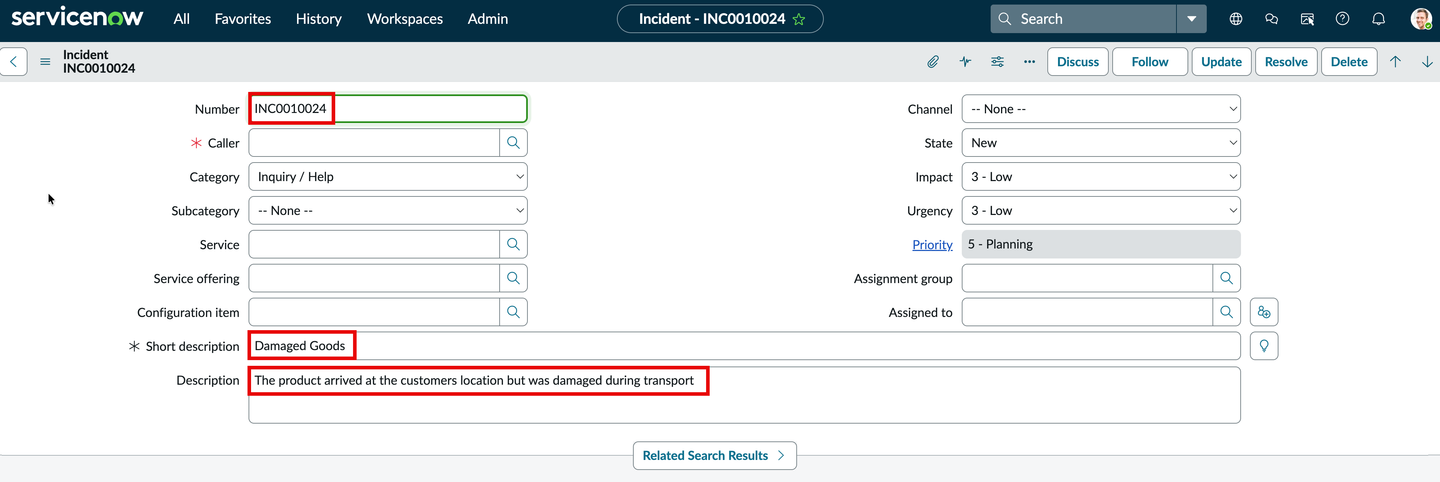Open the State dropdown

[x=1101, y=143]
